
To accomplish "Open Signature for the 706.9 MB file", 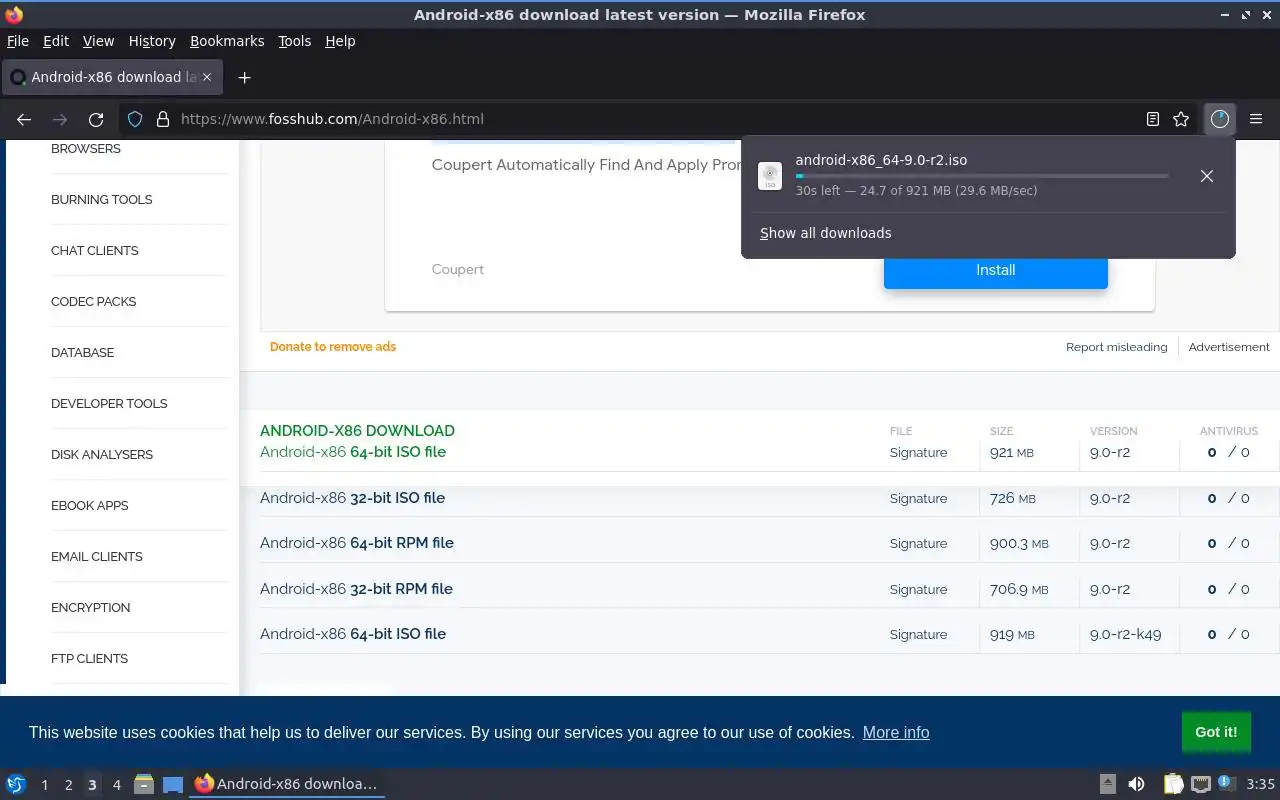I will coord(918,590).
